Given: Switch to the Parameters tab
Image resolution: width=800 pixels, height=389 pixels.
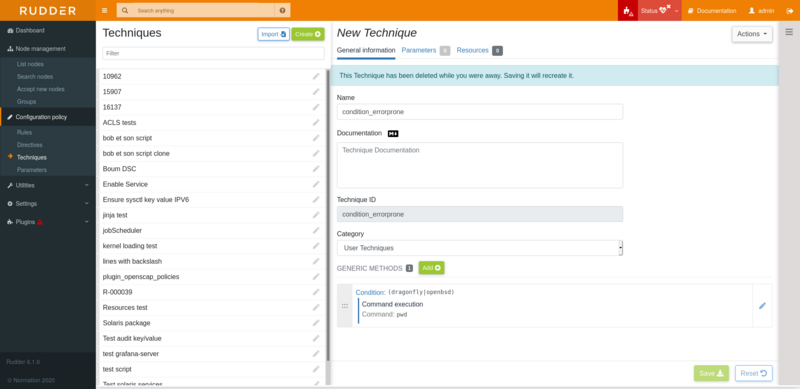Looking at the screenshot, I should (x=426, y=51).
